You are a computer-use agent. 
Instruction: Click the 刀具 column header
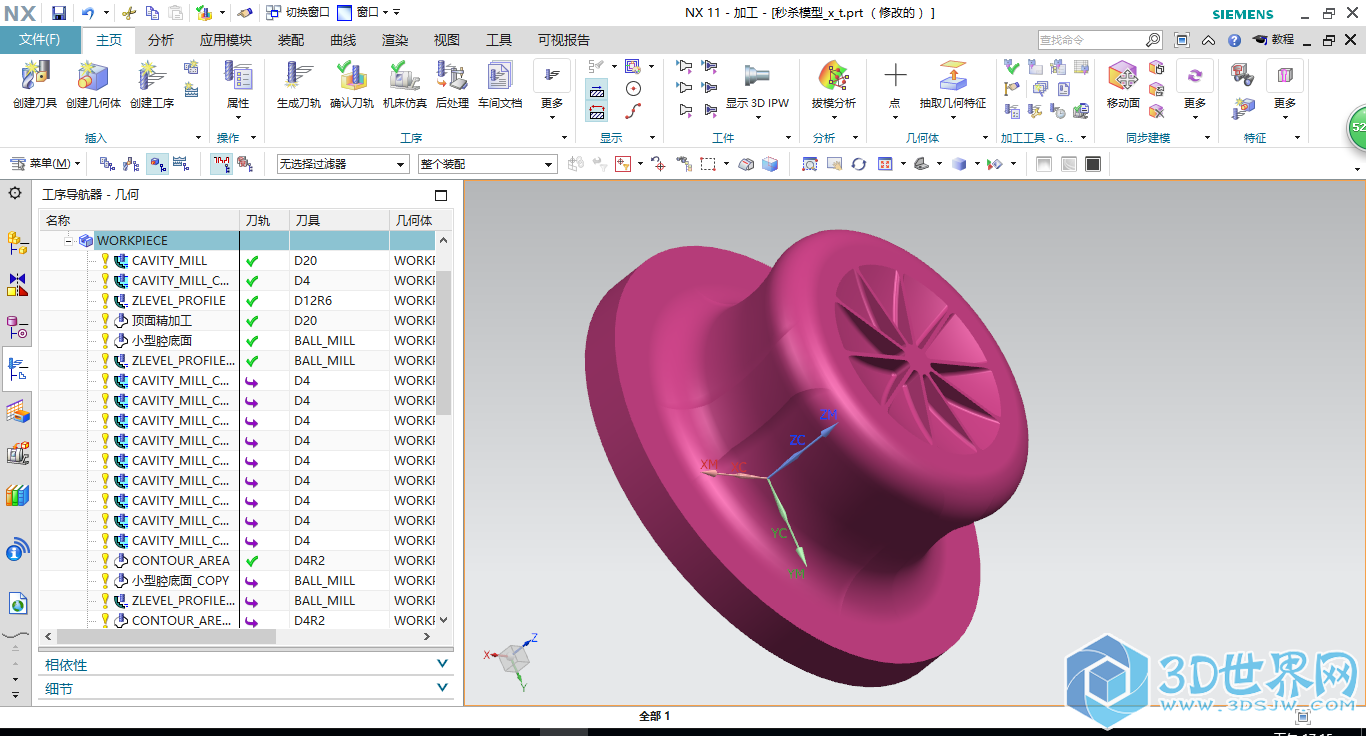click(340, 220)
